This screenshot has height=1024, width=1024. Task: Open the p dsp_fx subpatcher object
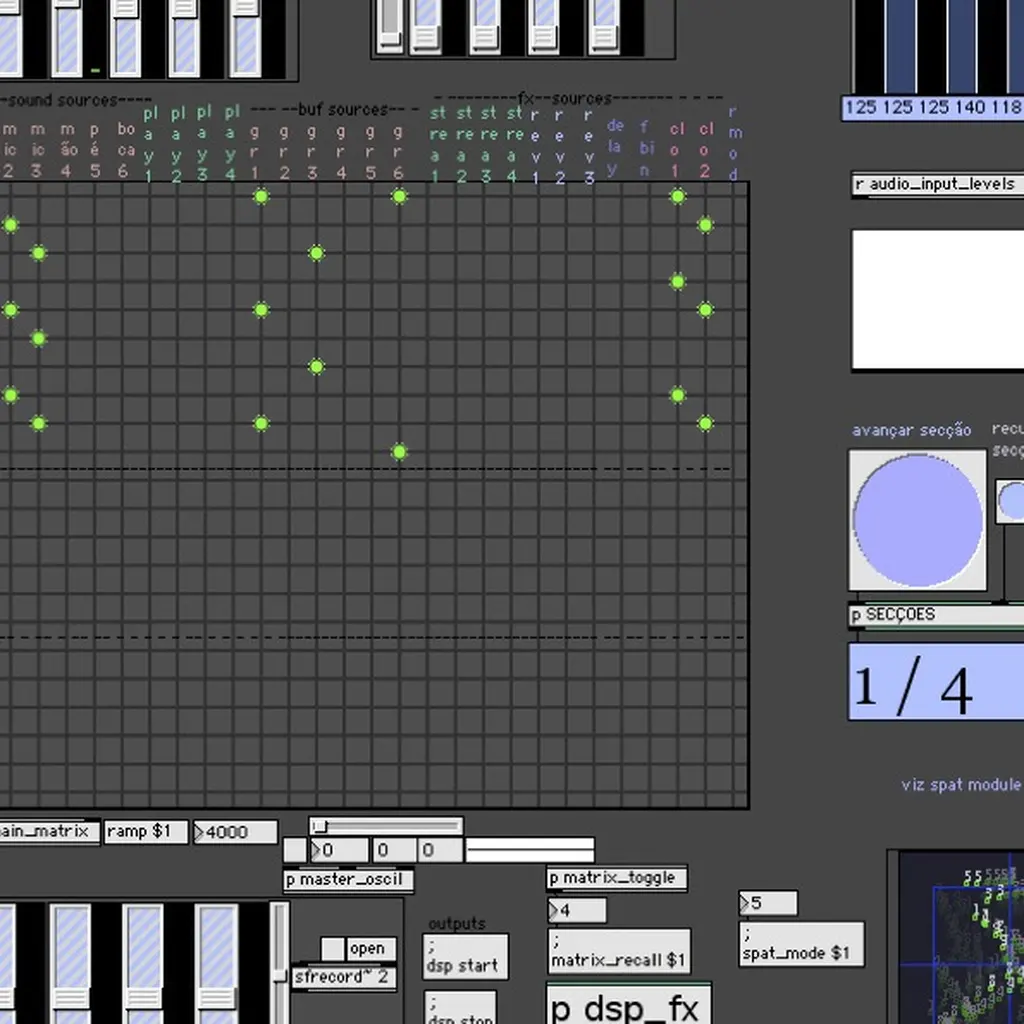point(628,1006)
